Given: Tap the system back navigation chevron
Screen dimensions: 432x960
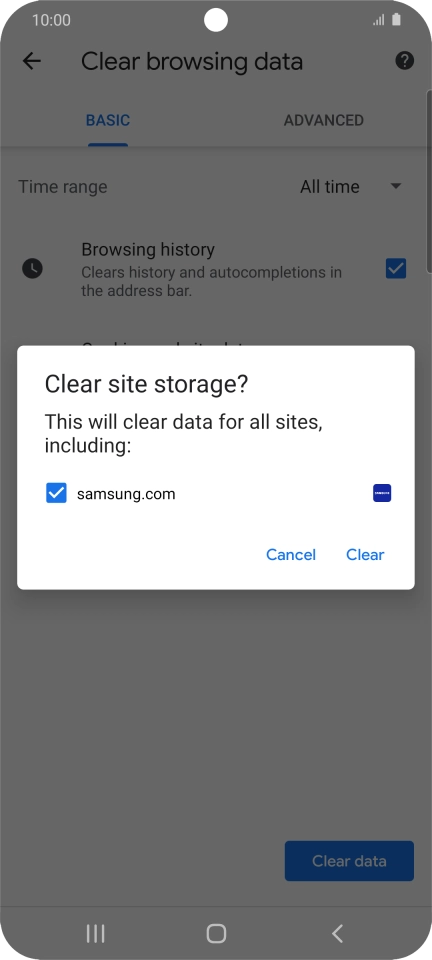Looking at the screenshot, I should click(337, 933).
